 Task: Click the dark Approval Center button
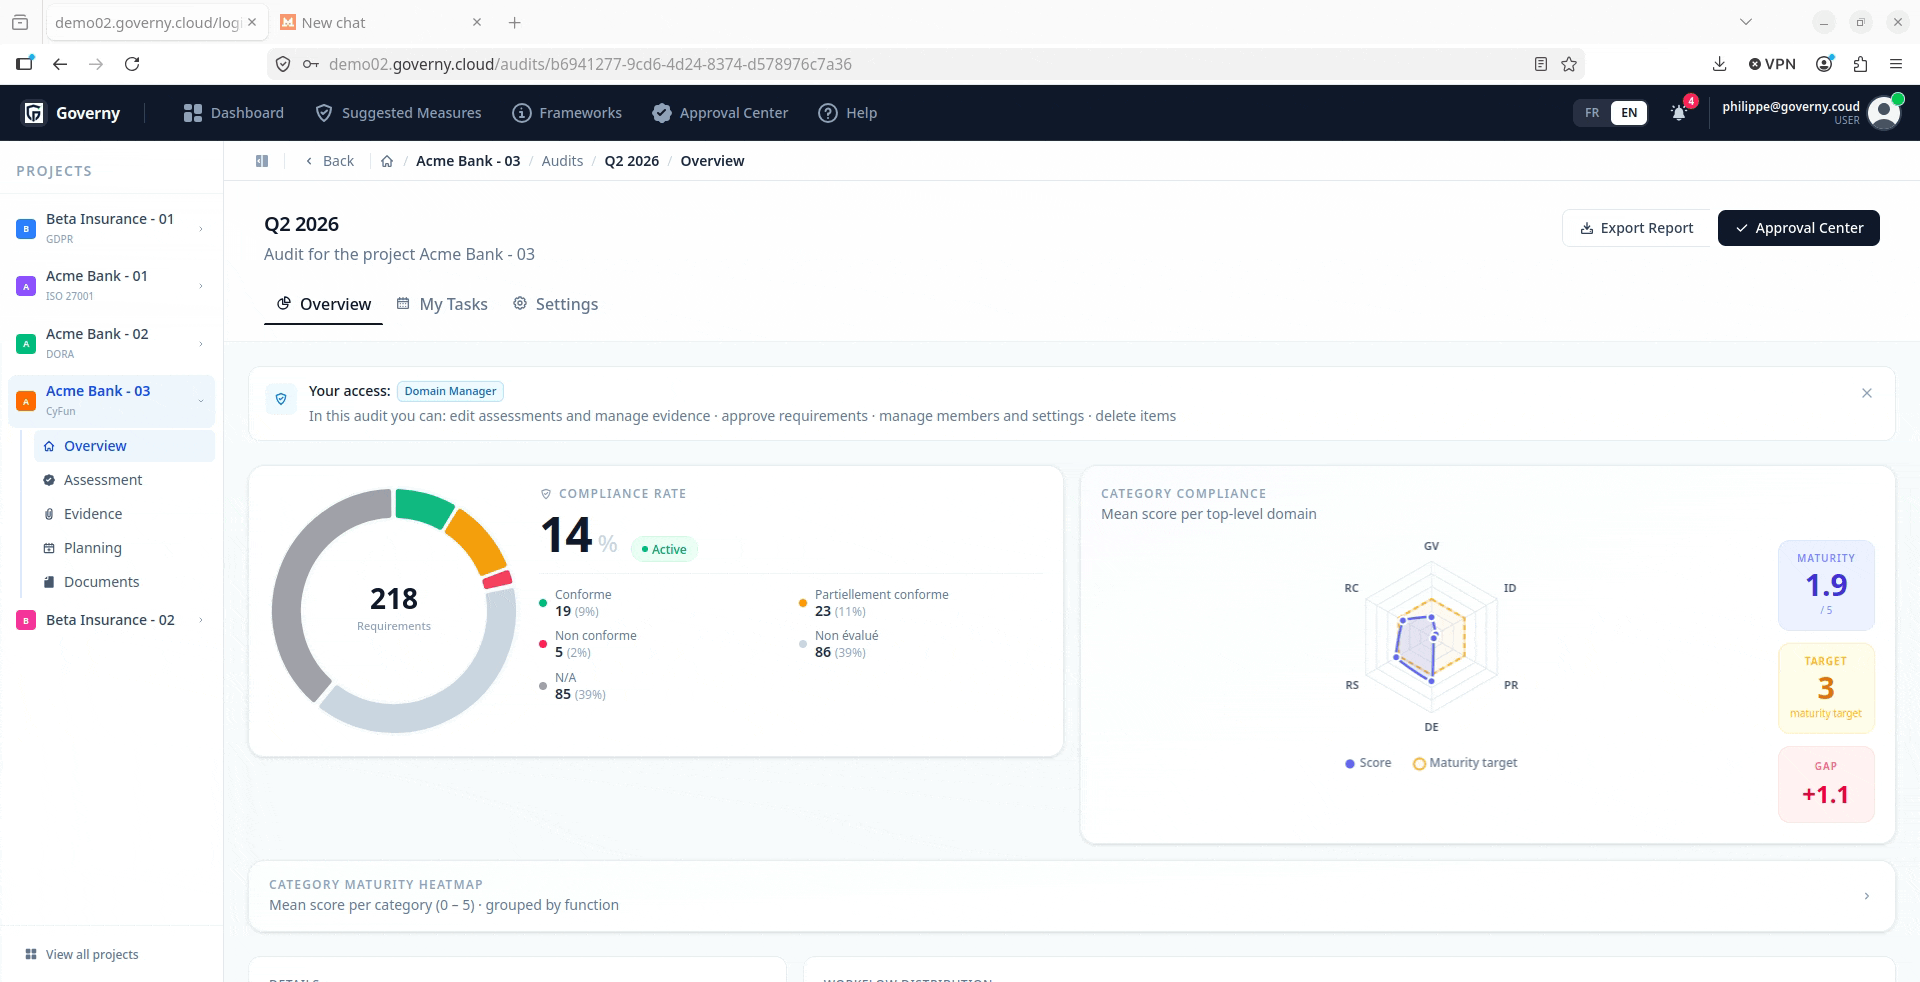(1799, 228)
